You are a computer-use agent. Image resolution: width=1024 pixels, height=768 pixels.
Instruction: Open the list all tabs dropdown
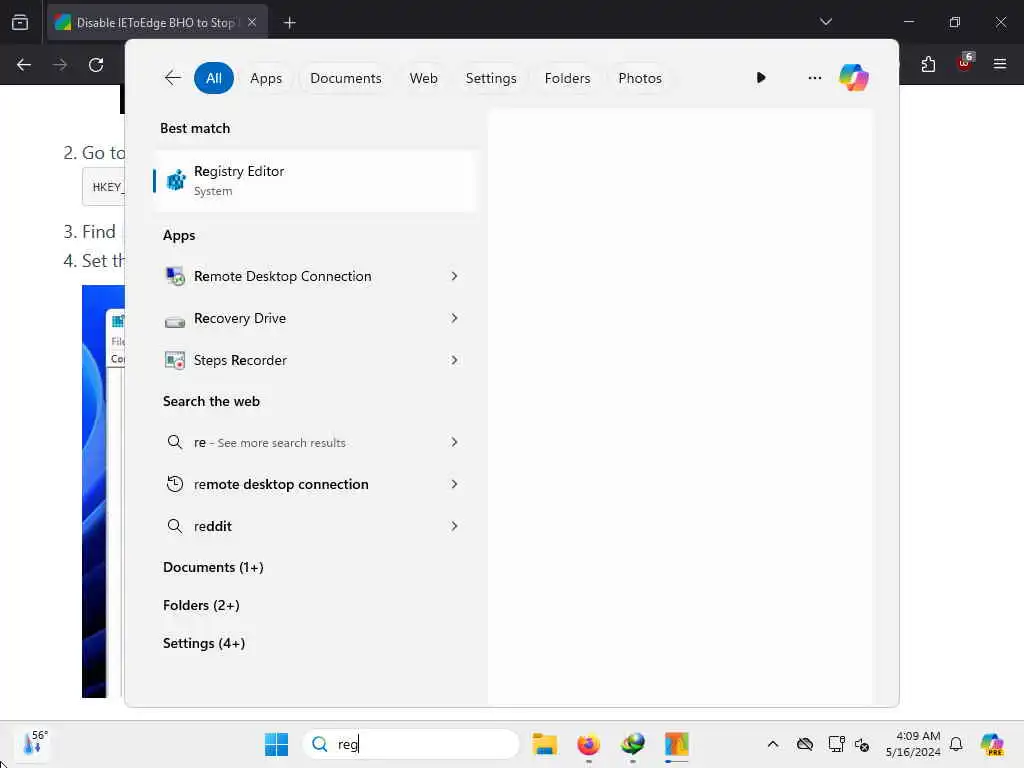point(826,22)
